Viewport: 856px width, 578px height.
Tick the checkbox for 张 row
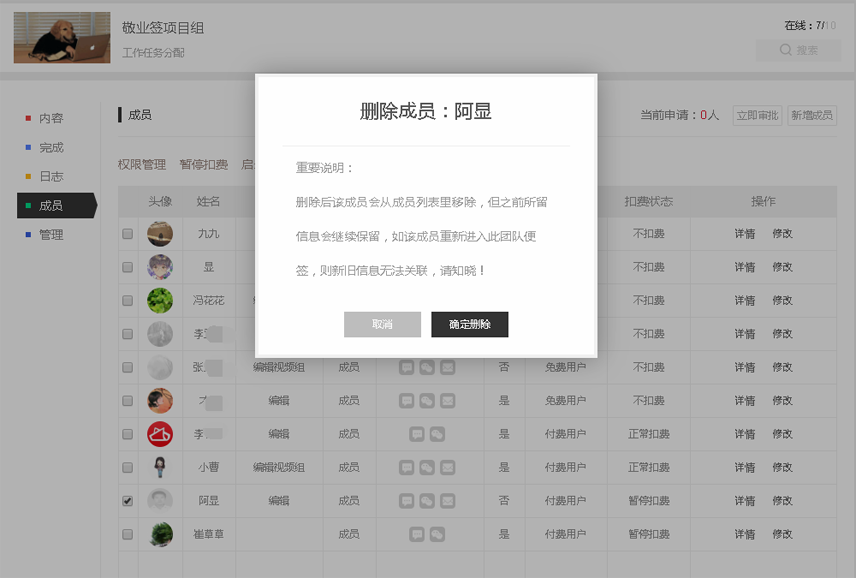point(128,367)
